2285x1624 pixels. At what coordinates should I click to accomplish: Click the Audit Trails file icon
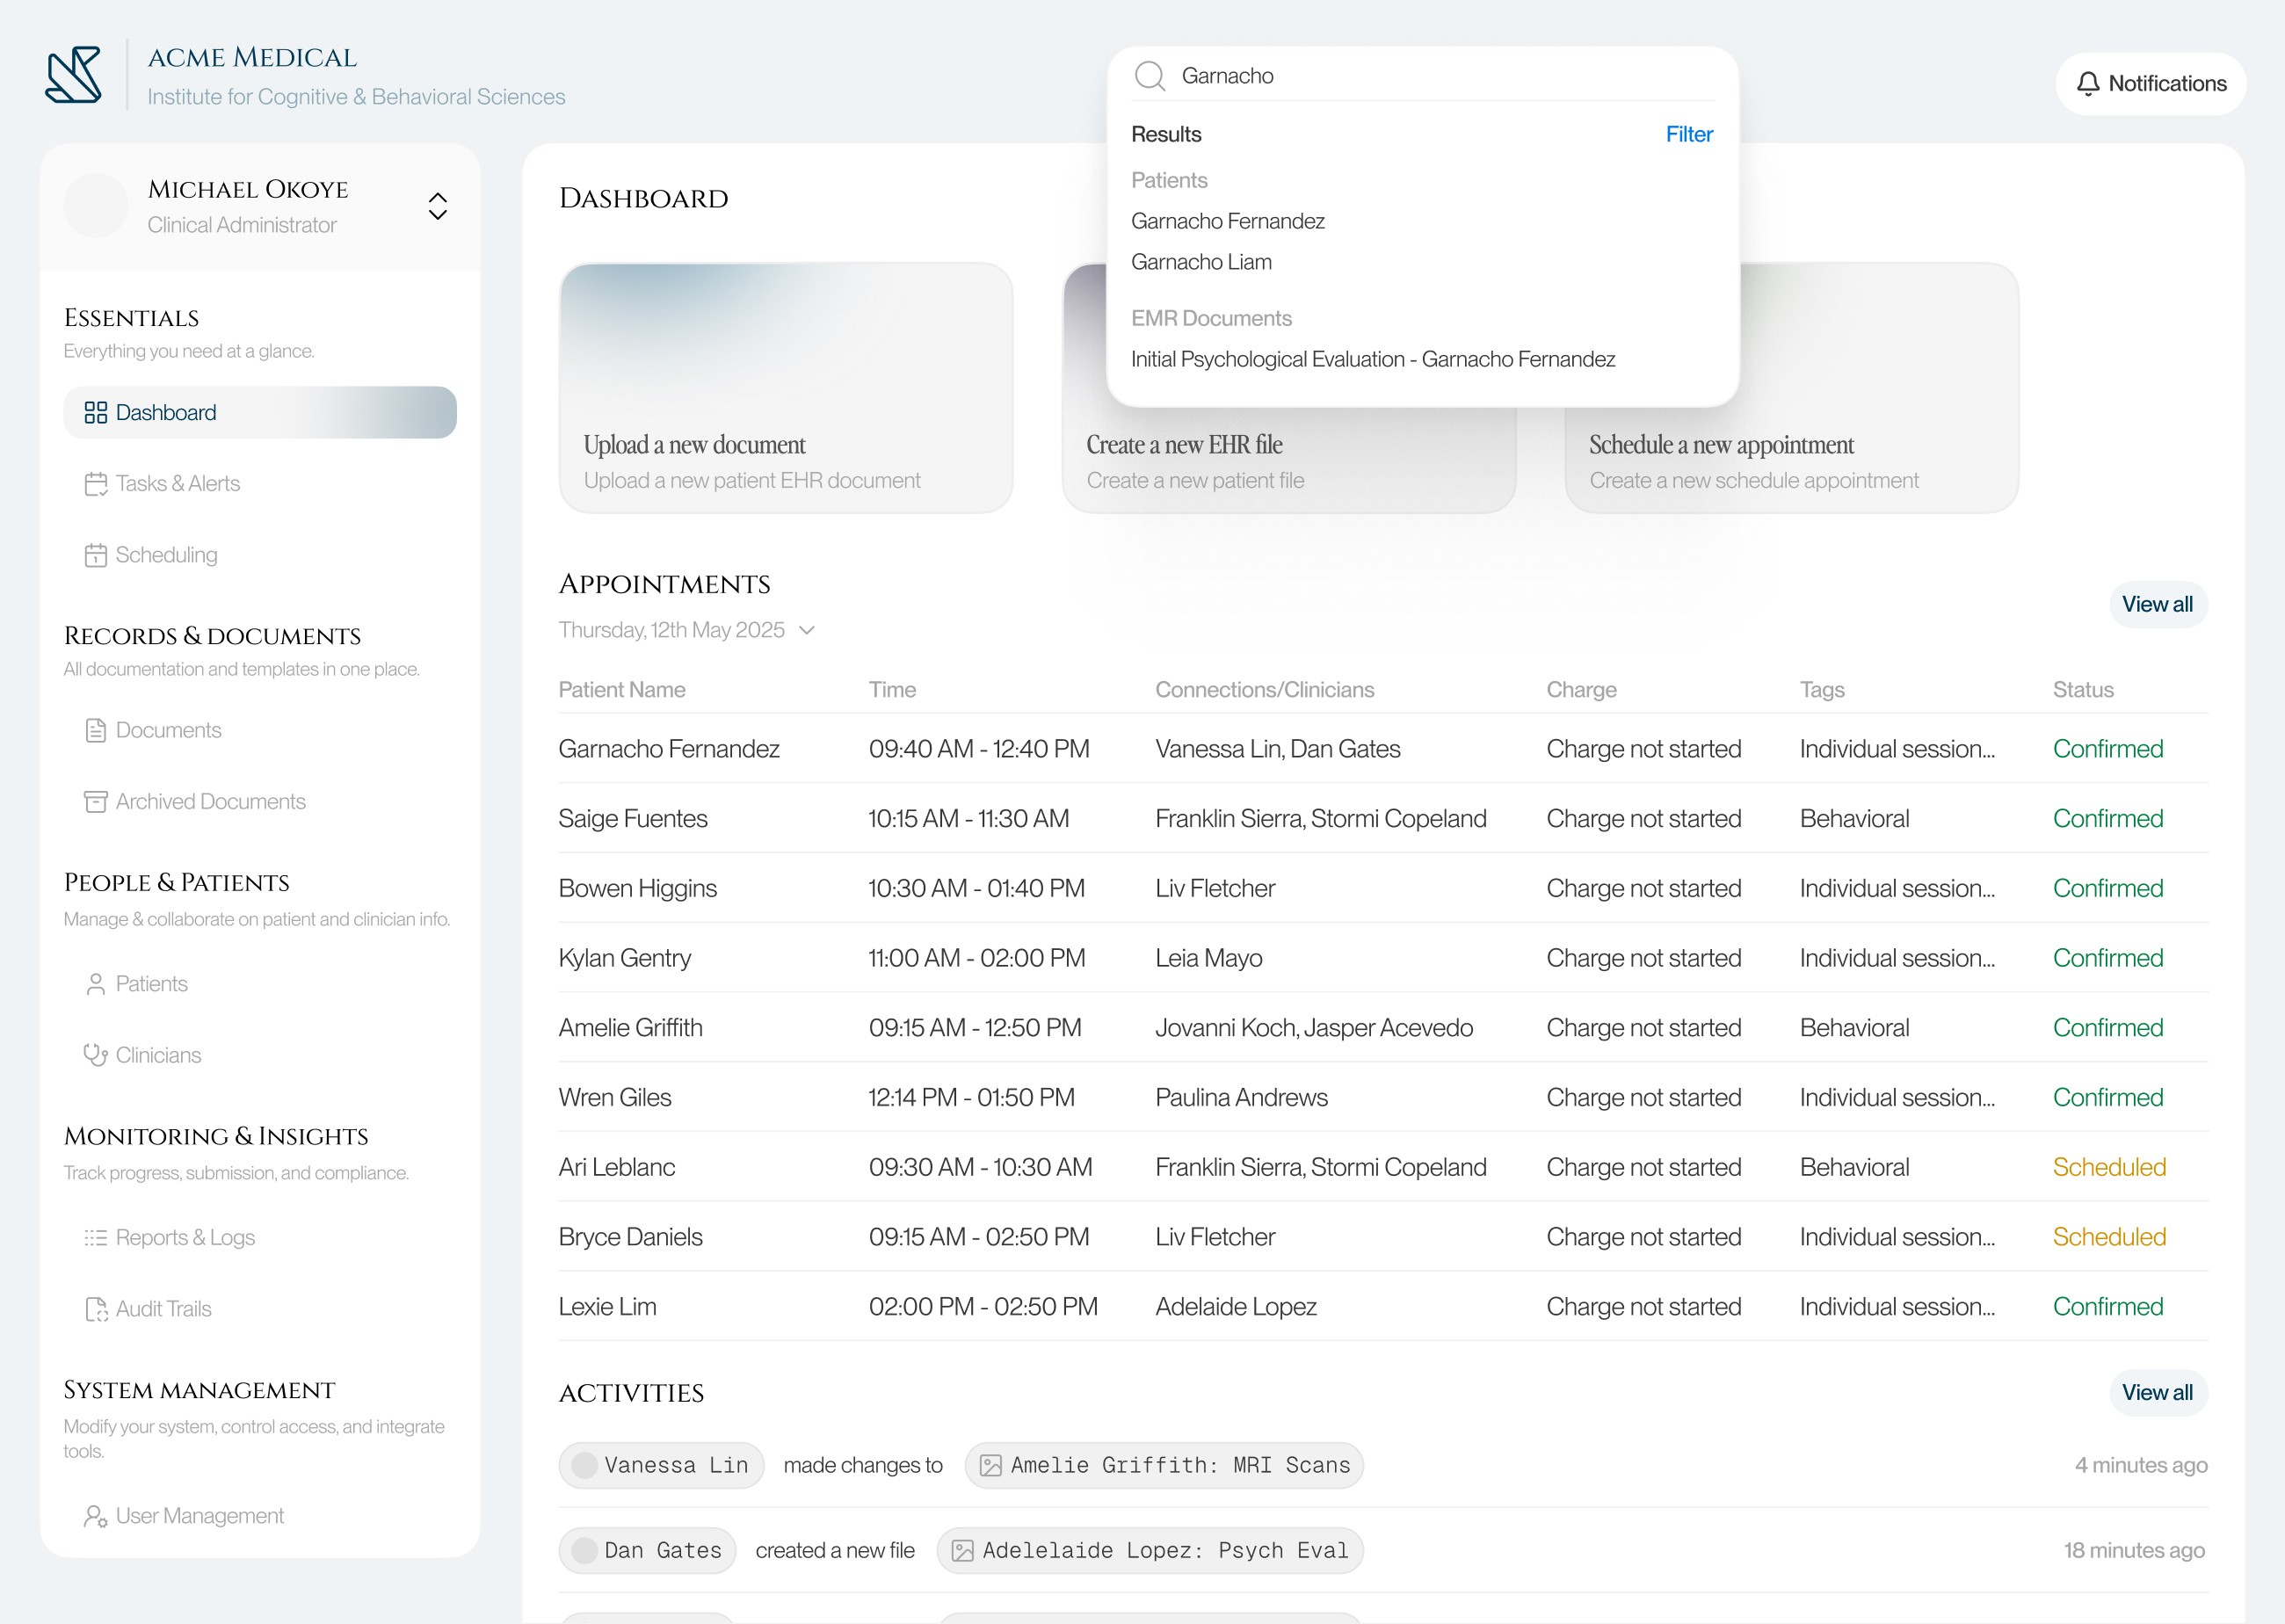pyautogui.click(x=95, y=1309)
